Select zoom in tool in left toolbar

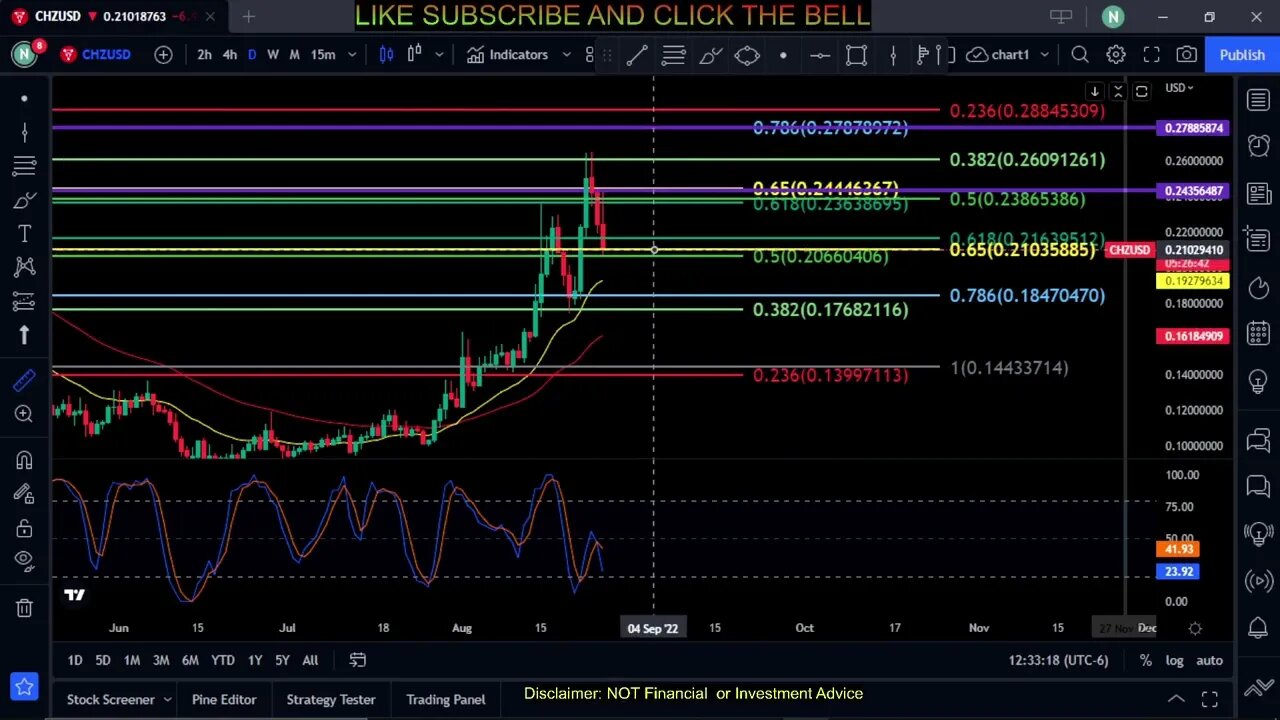24,414
